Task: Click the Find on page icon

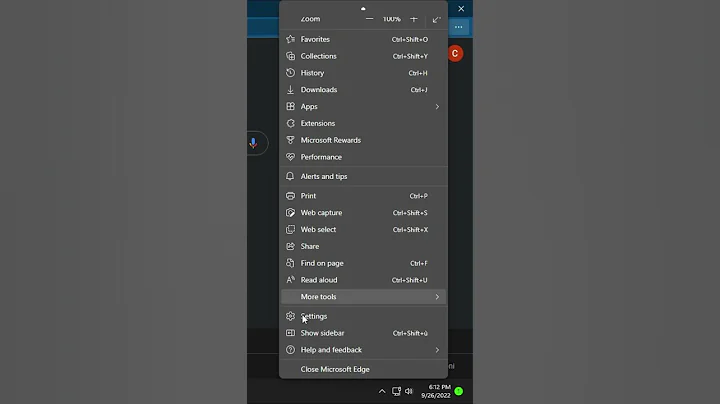Action: 290,263
